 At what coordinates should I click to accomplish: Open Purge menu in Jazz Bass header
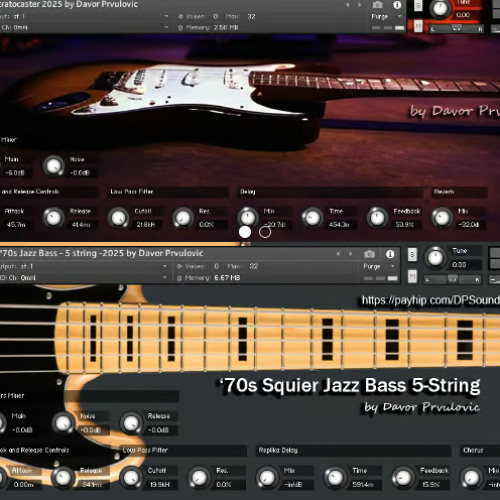(378, 266)
